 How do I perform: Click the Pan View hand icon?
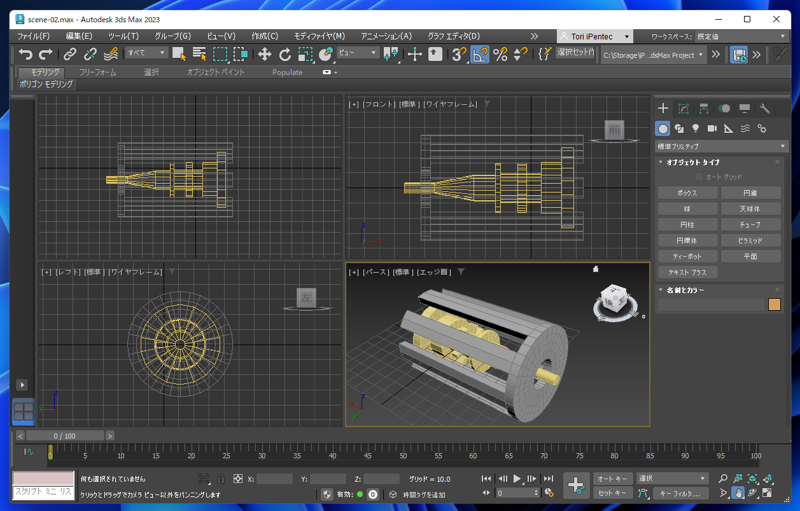[738, 493]
